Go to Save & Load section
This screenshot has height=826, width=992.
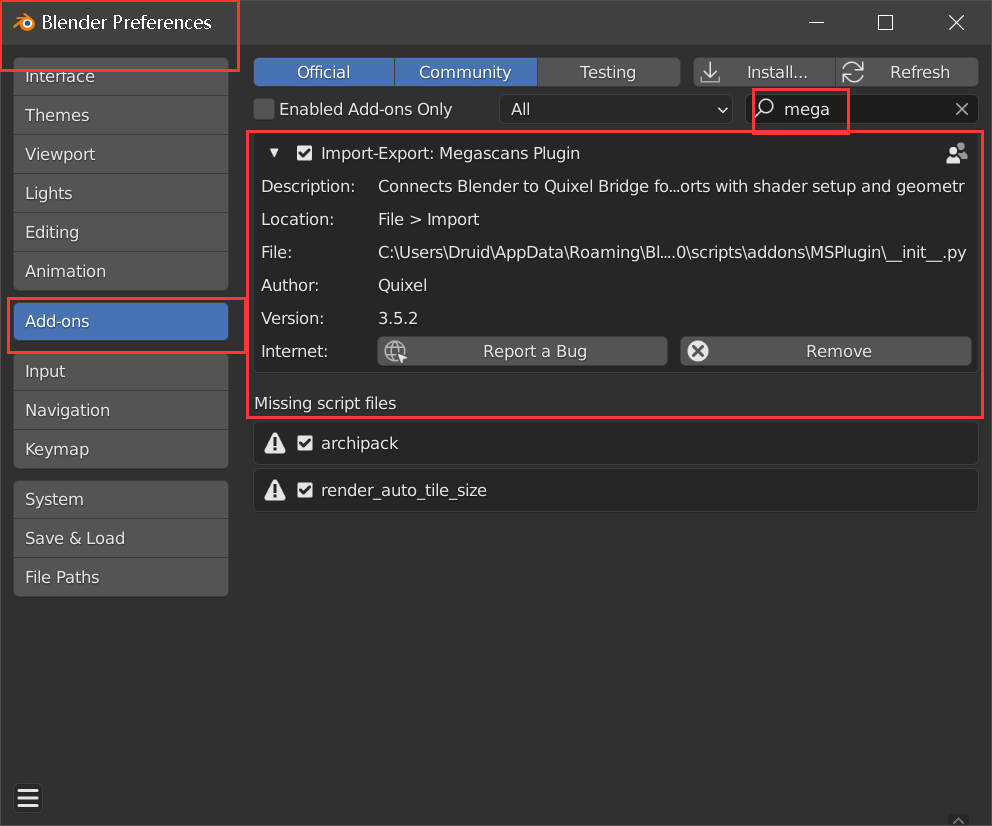coord(121,538)
